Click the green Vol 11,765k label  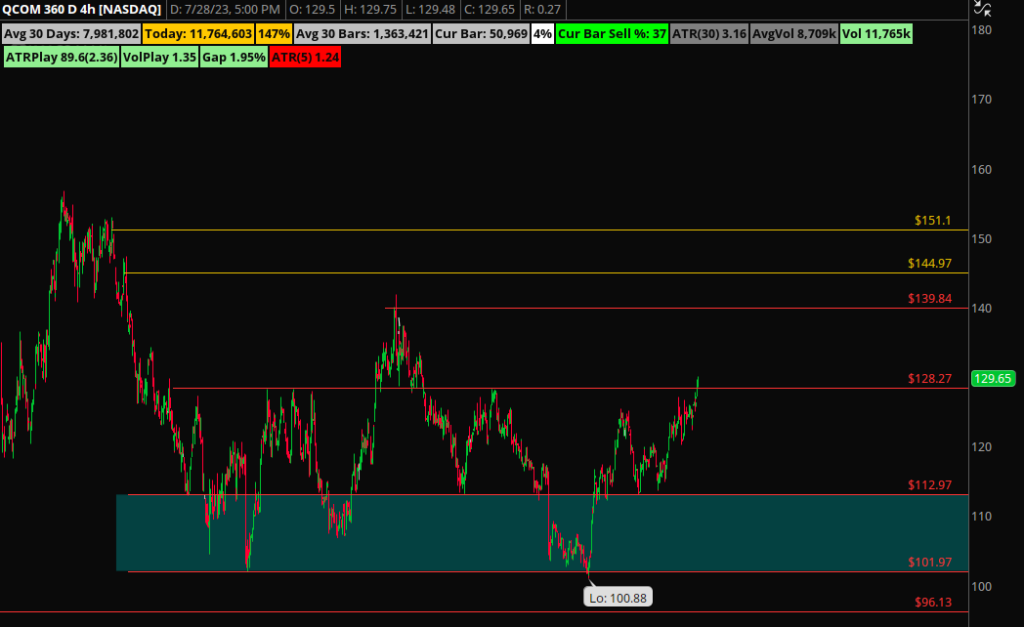(x=876, y=33)
